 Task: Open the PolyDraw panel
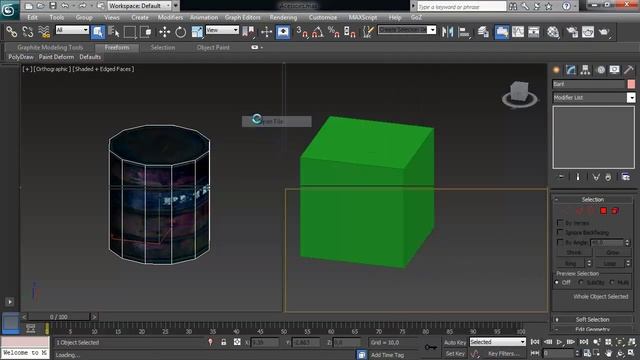point(21,57)
